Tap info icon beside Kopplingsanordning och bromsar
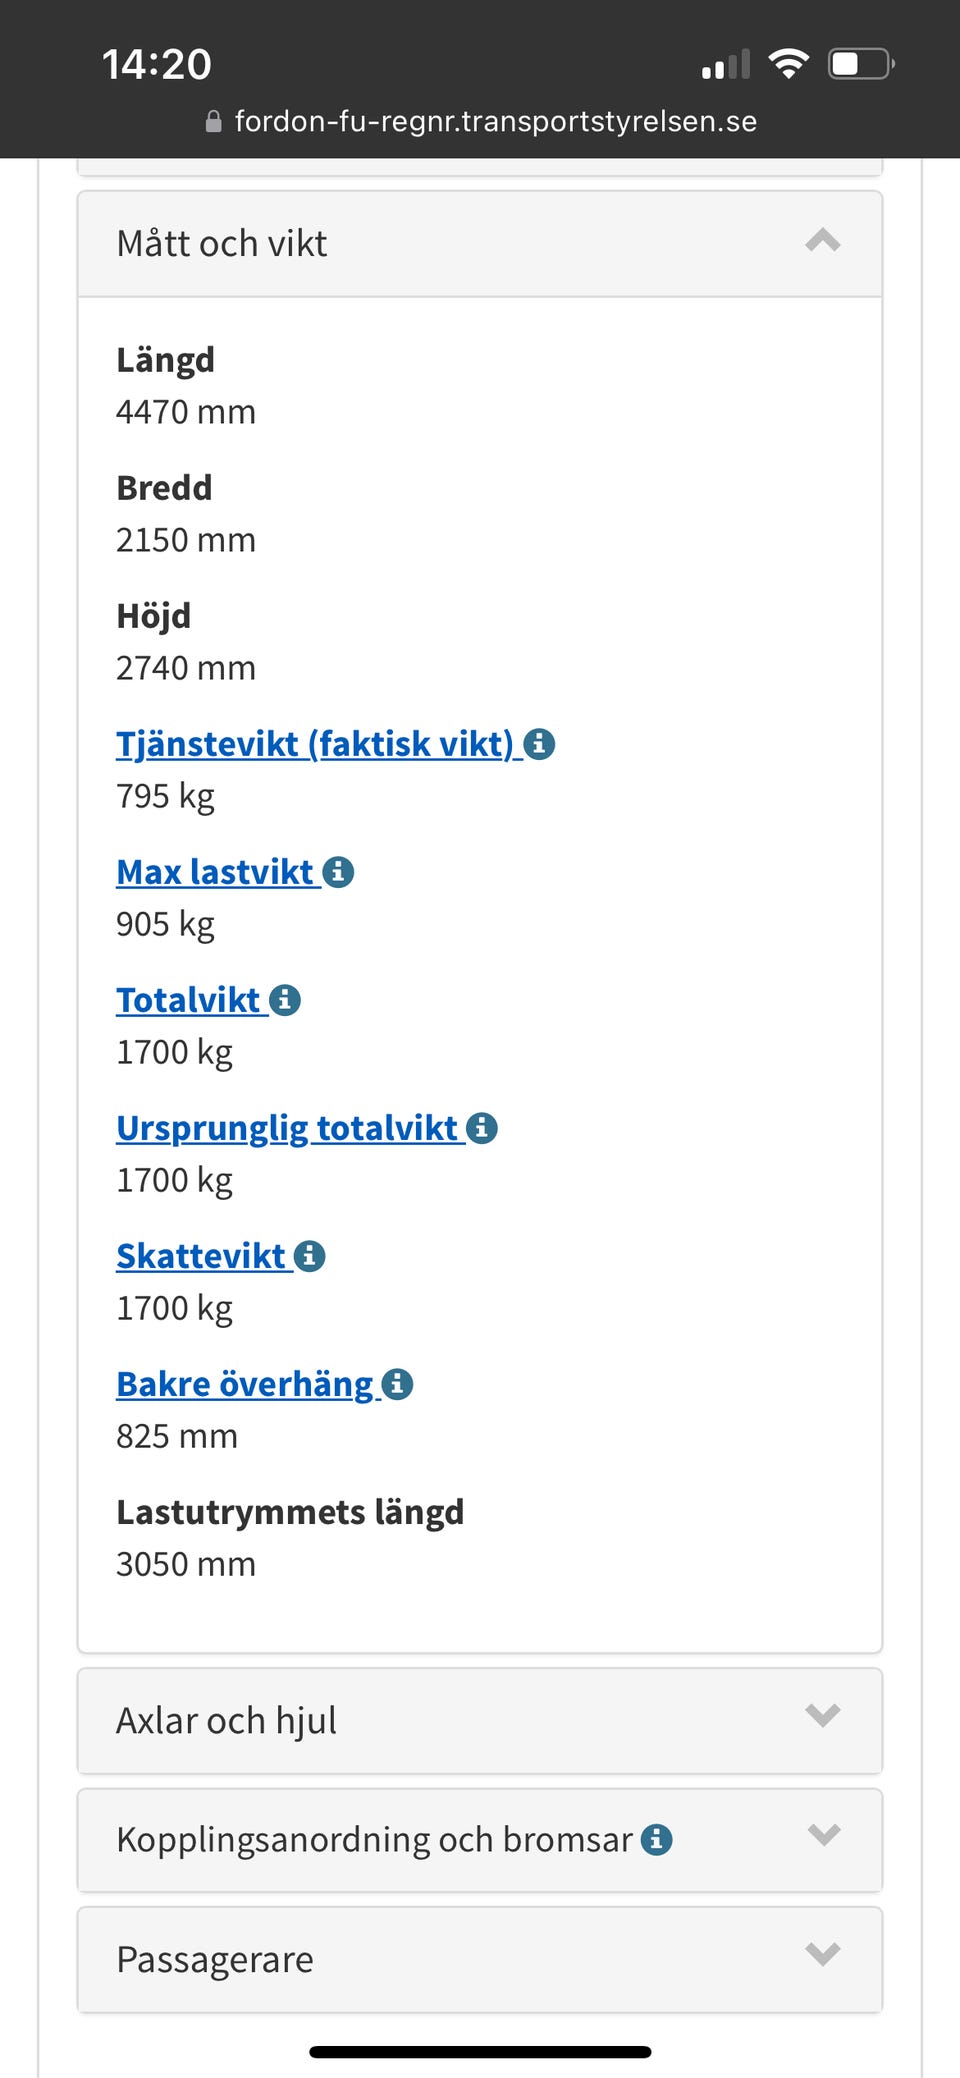The width and height of the screenshot is (960, 2078). point(656,1839)
